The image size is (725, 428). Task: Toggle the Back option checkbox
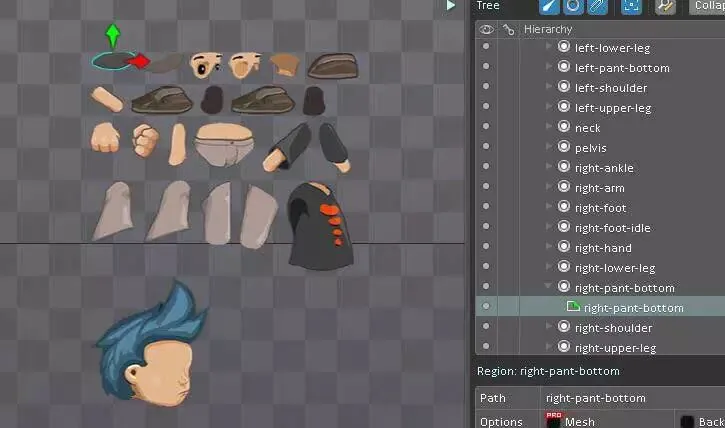click(687, 422)
